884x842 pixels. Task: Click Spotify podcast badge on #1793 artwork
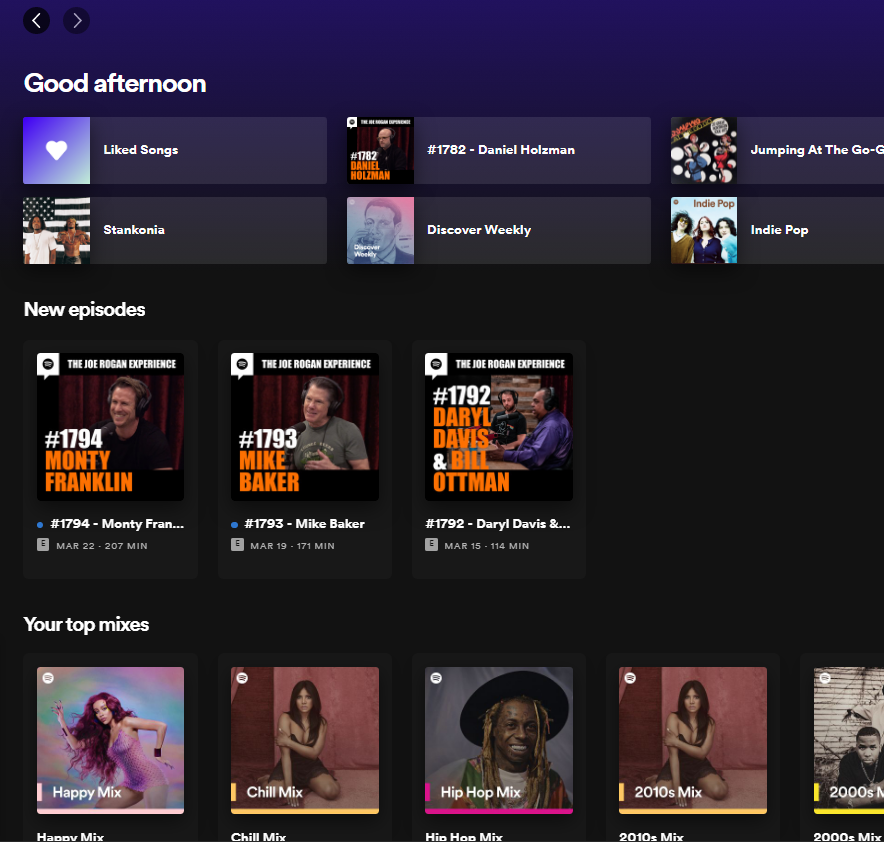pos(242,365)
